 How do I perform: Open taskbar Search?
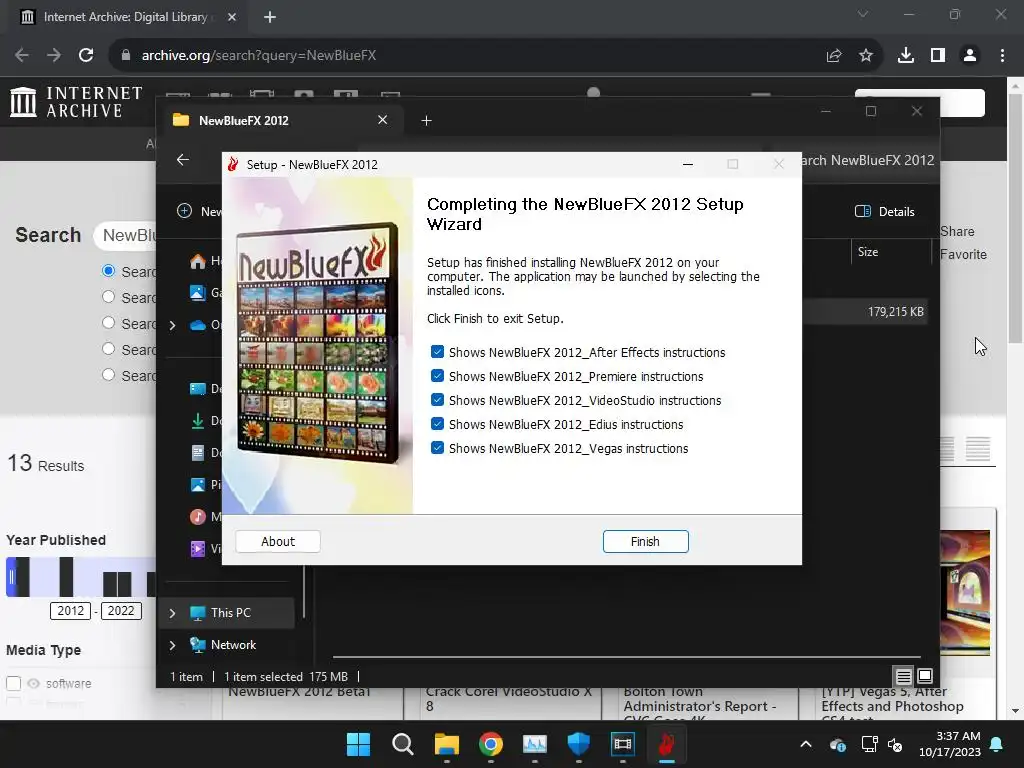click(x=402, y=744)
